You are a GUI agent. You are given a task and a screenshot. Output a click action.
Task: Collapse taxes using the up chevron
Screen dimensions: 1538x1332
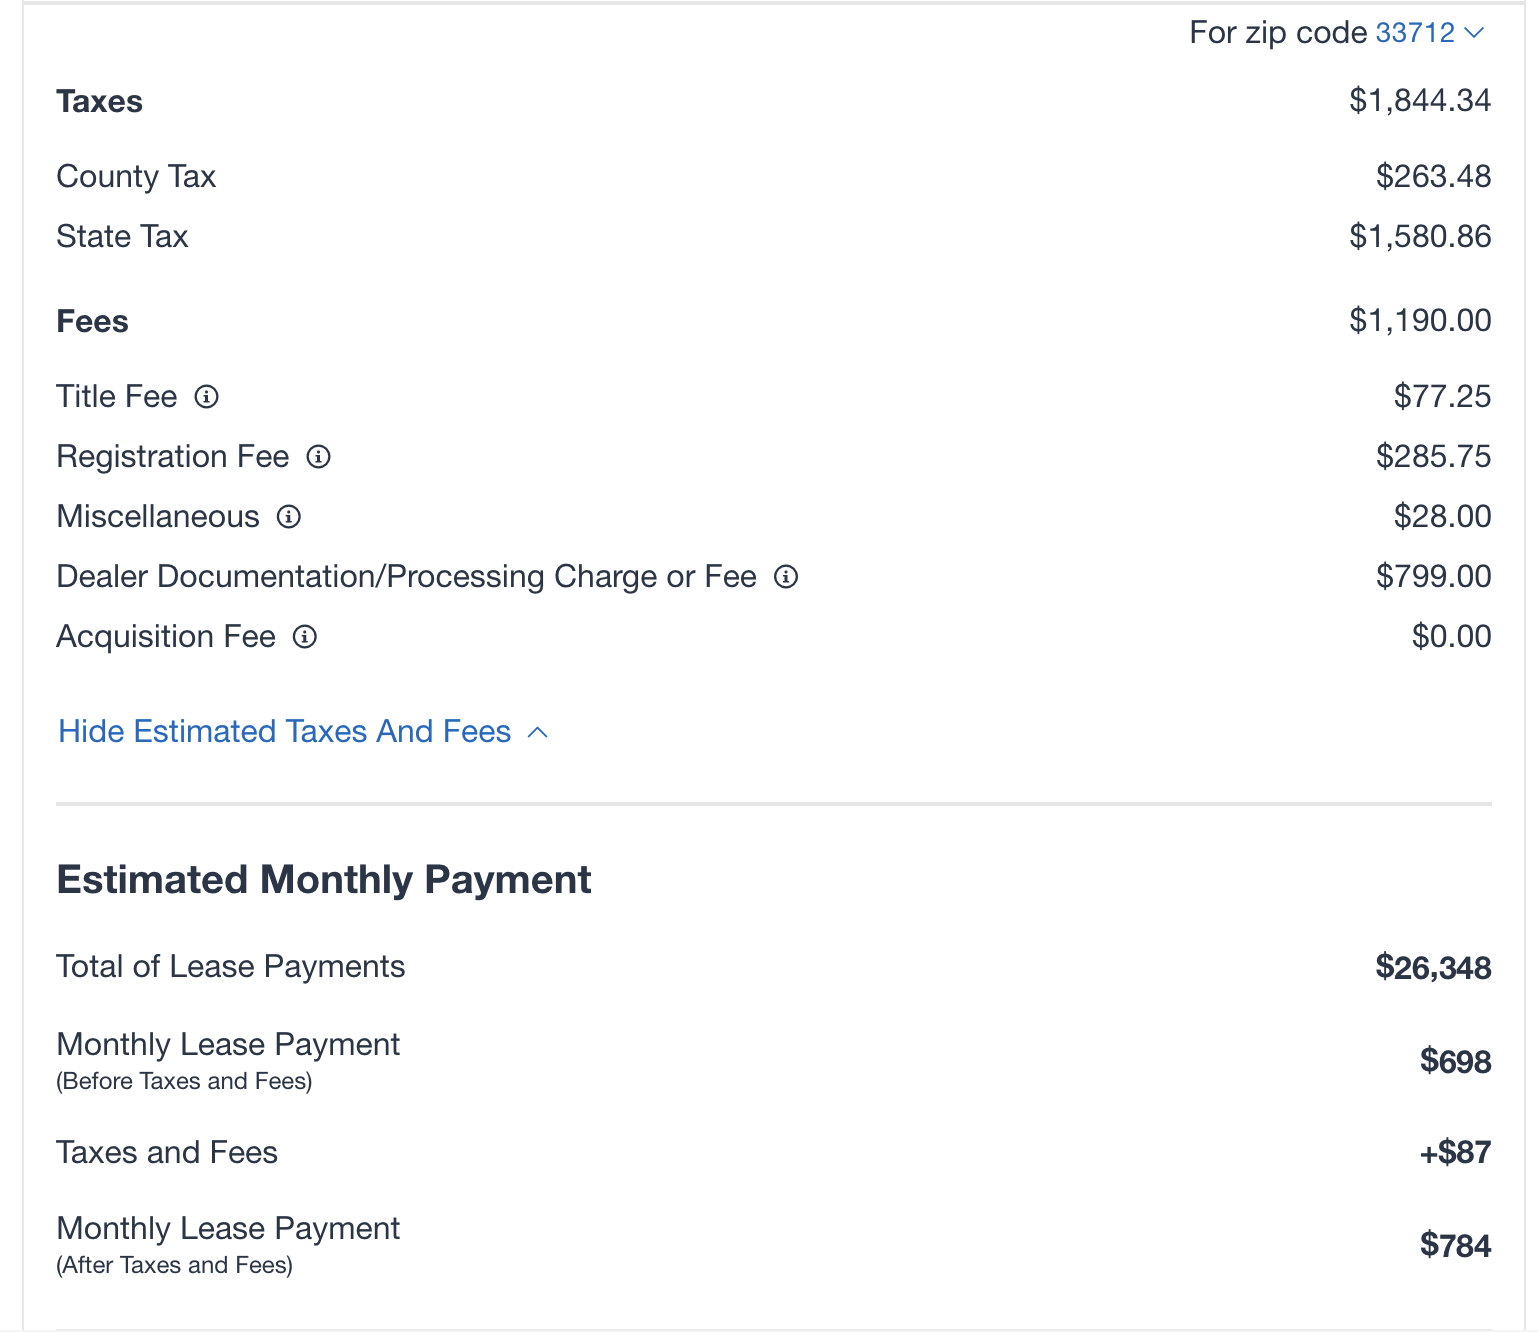click(537, 733)
